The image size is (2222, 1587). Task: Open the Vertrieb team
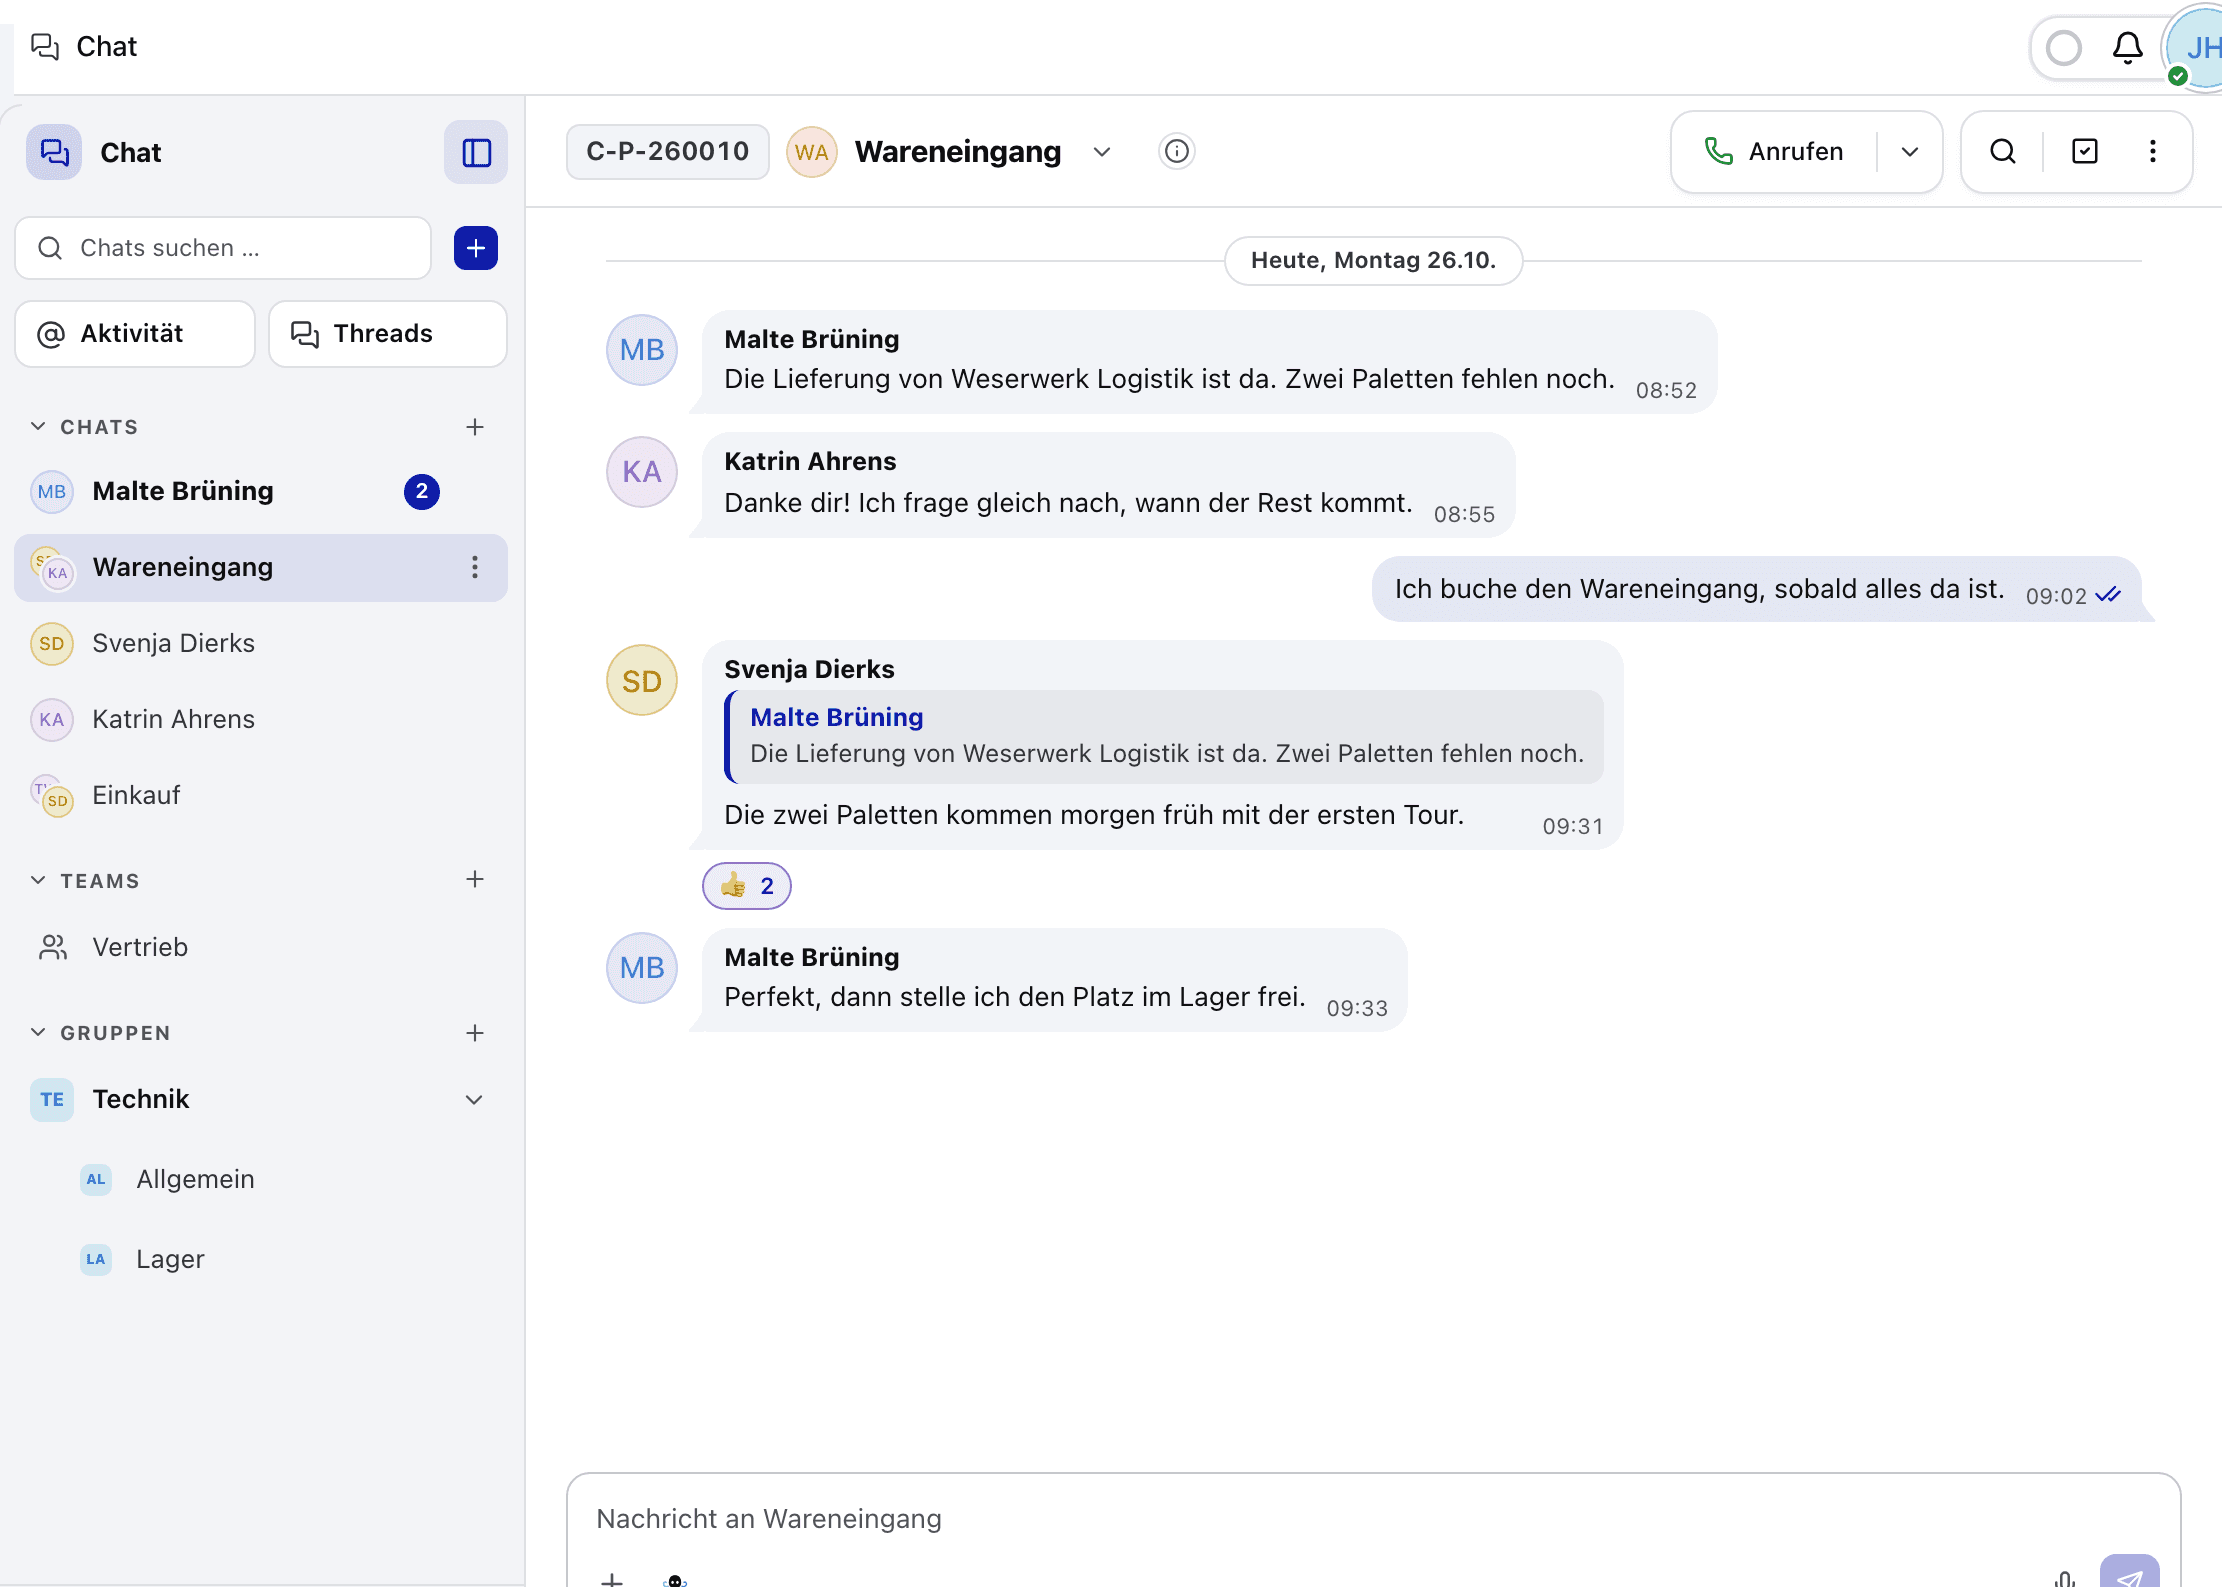point(260,947)
